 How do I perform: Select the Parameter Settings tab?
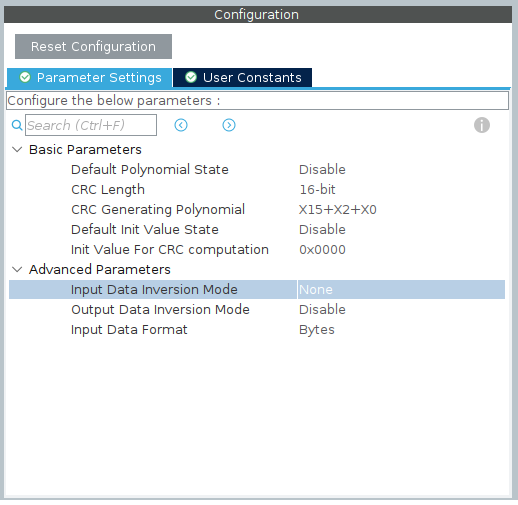click(x=90, y=77)
